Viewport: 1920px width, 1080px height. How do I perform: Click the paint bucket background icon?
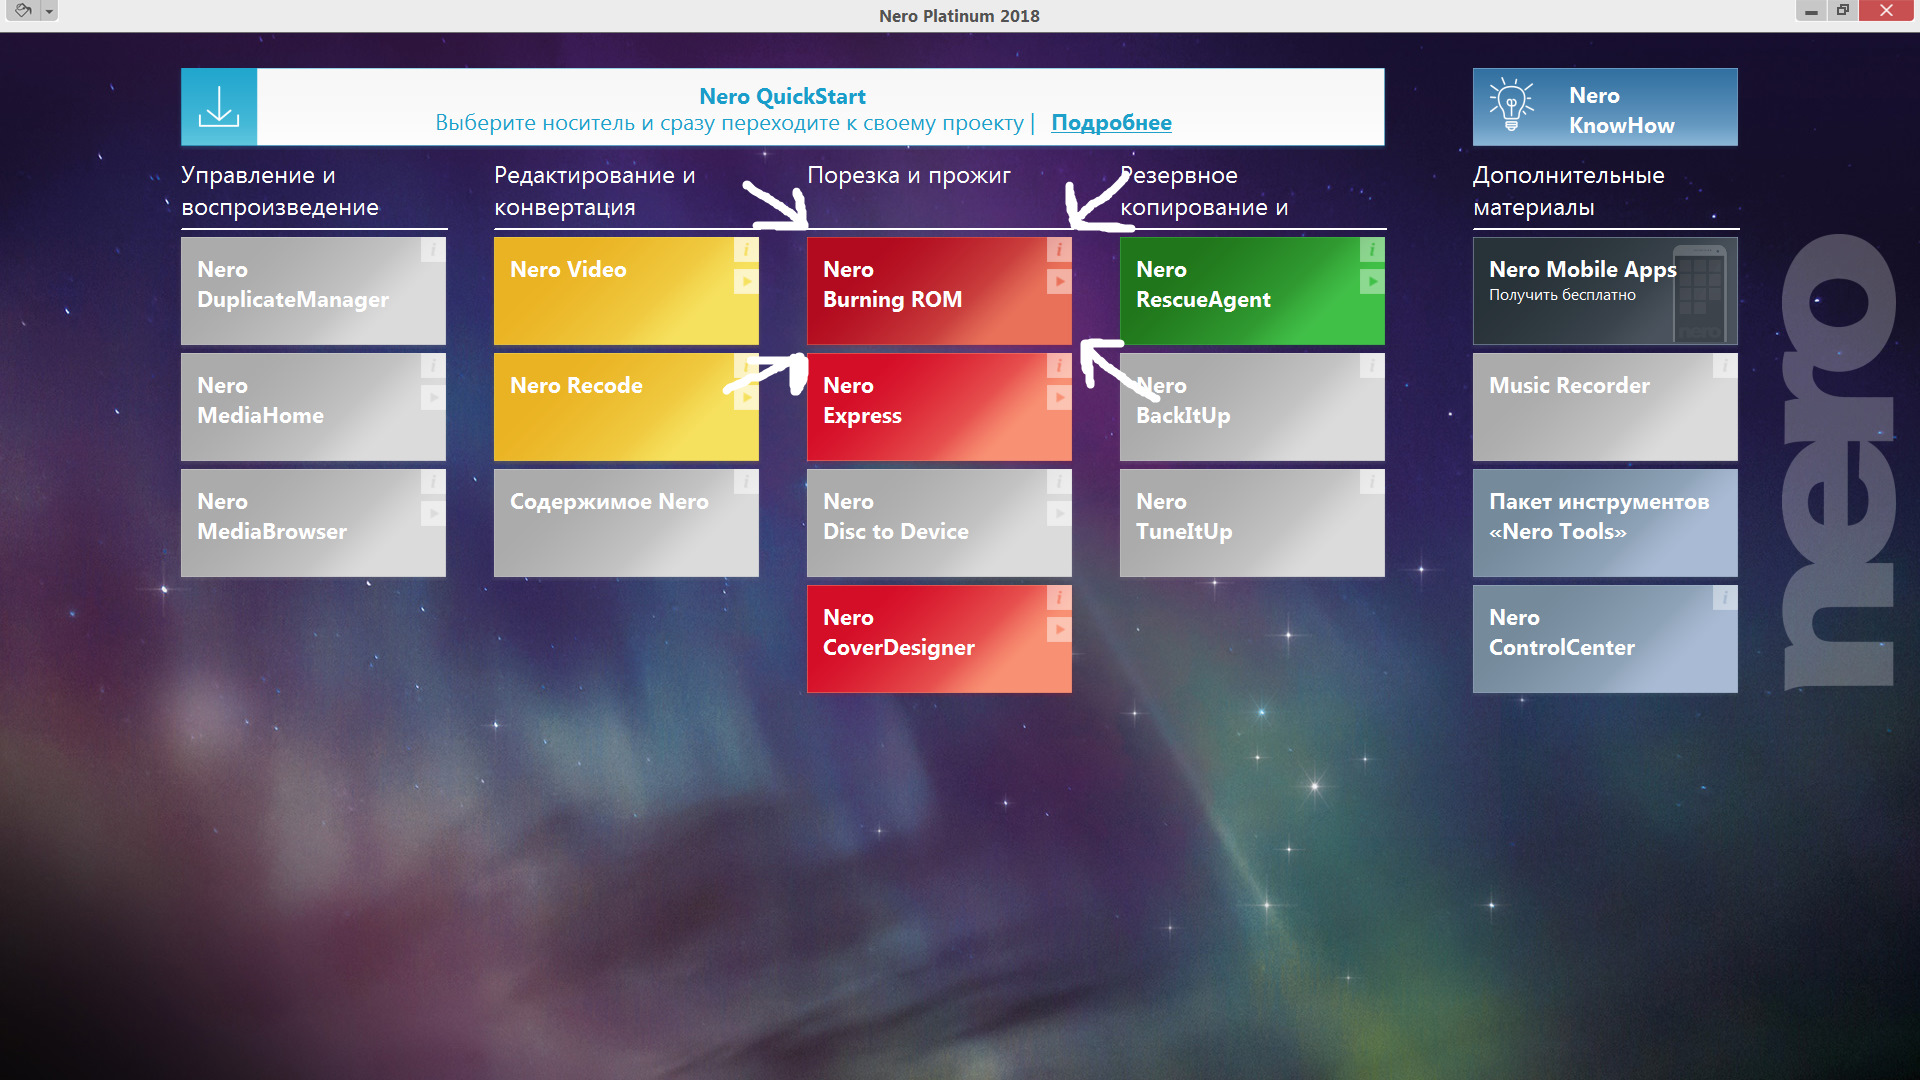click(23, 10)
